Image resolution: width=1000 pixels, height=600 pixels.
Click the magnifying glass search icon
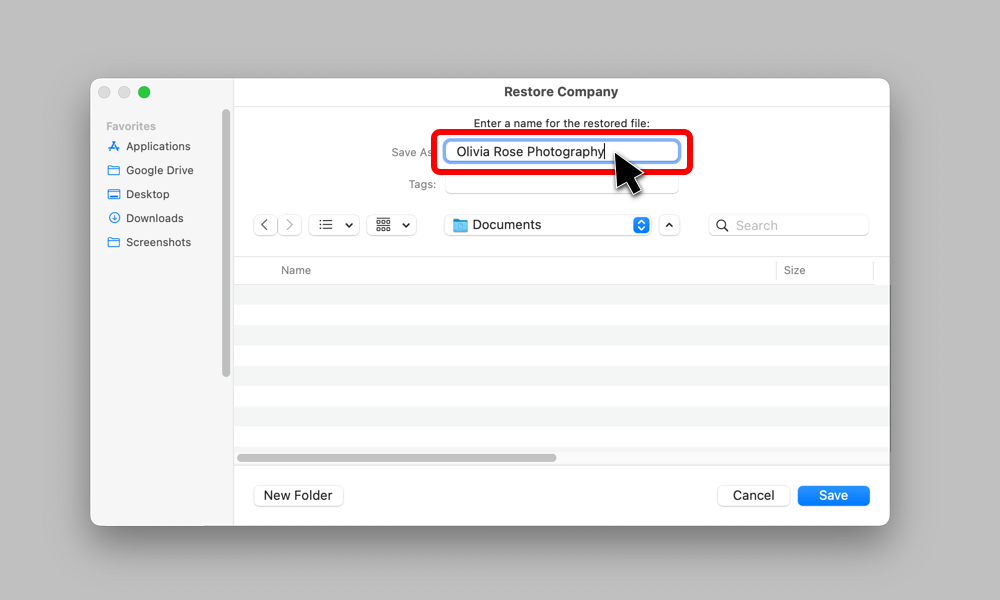[722, 226]
